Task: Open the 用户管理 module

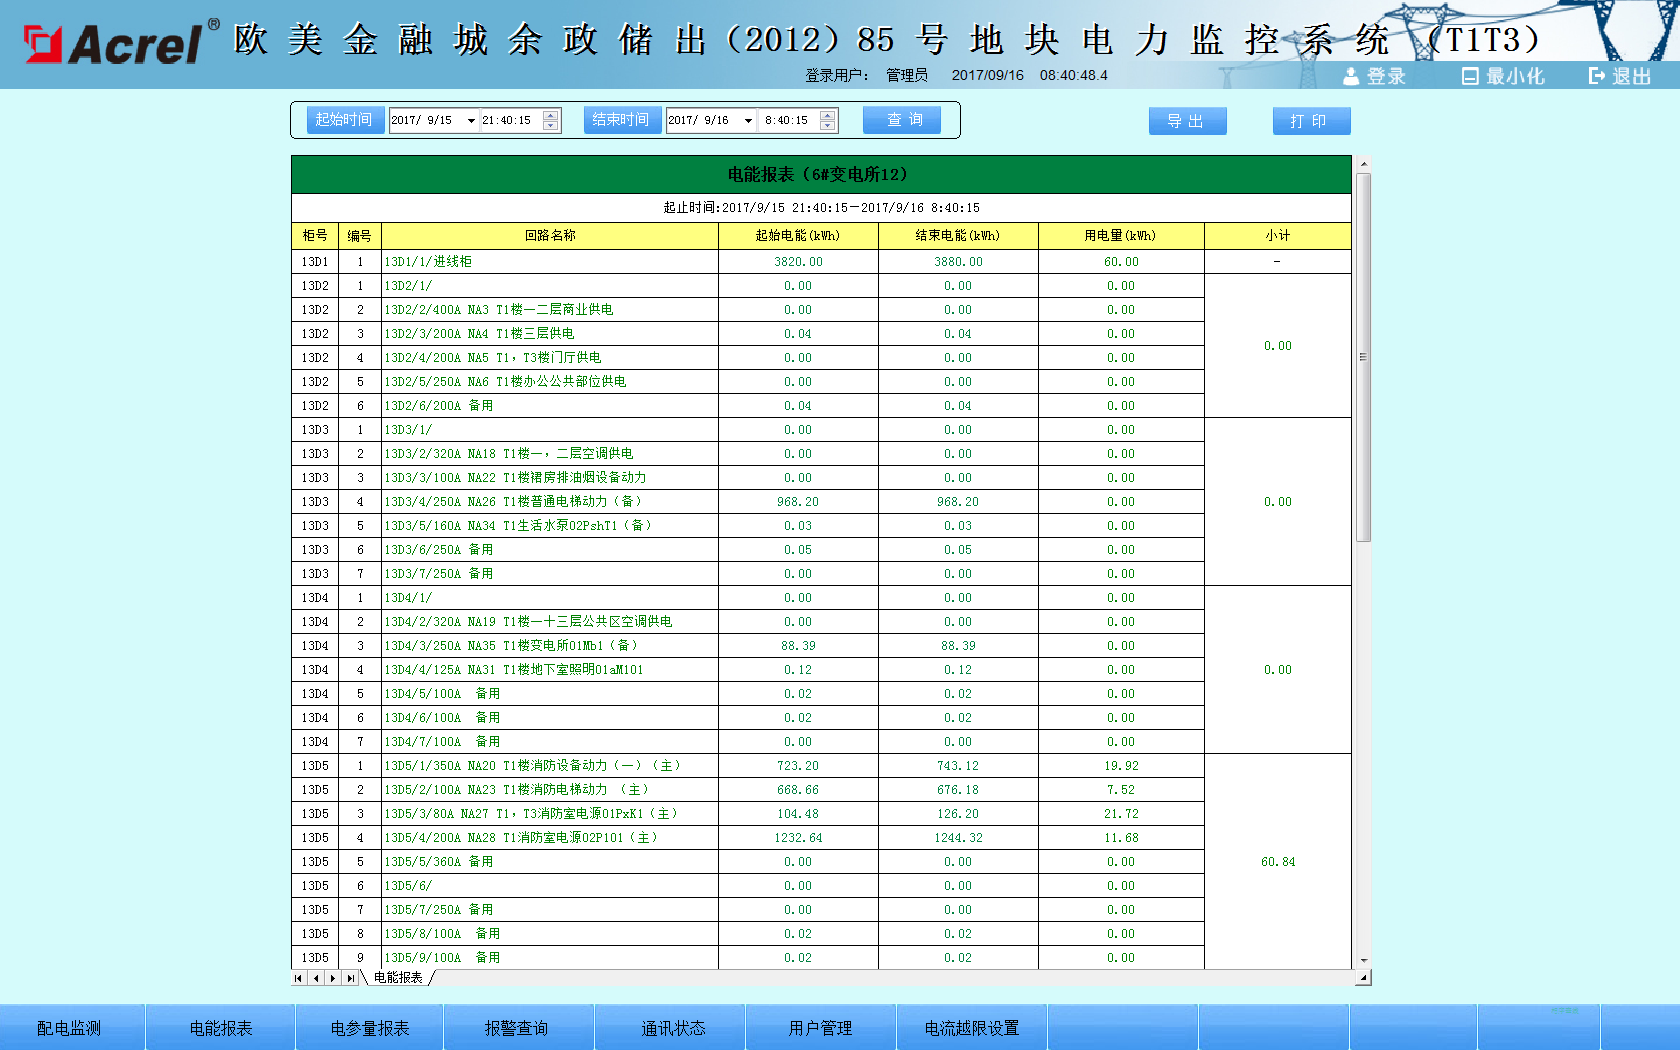Action: pyautogui.click(x=820, y=1026)
